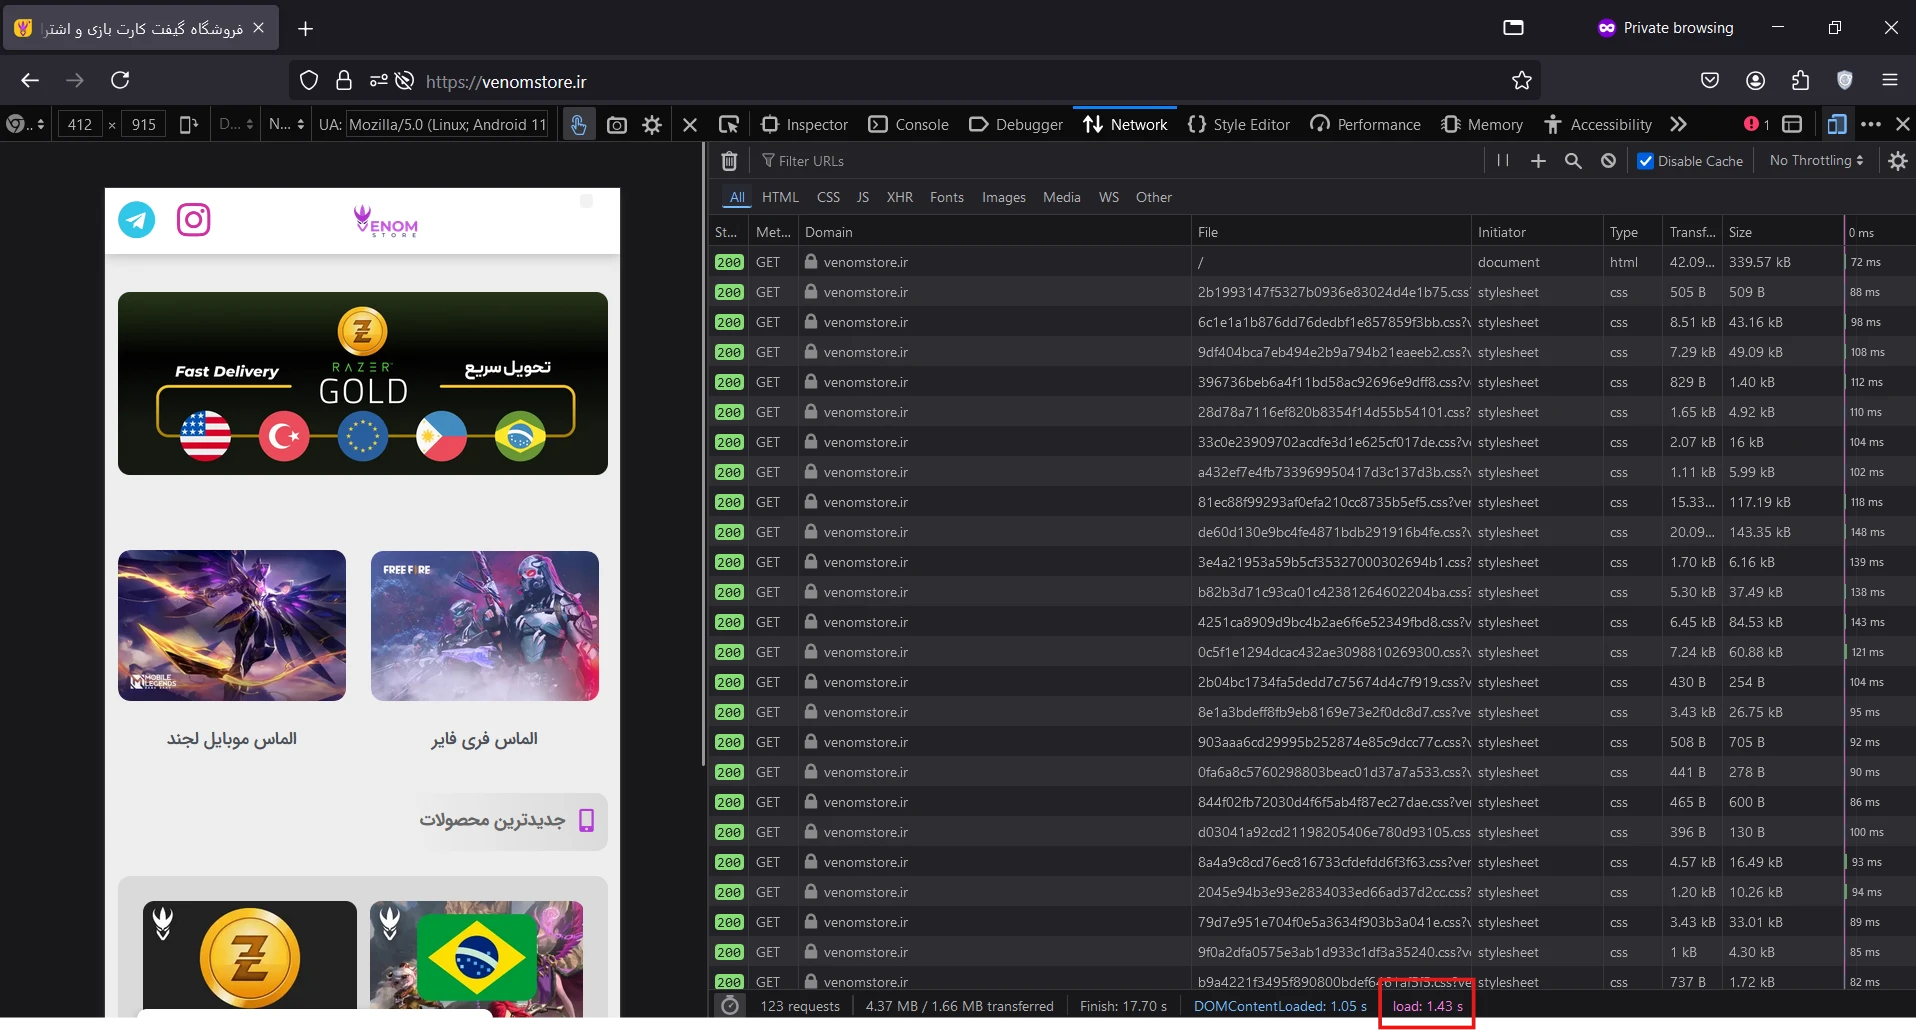1916x1030 pixels.
Task: Rotate the responsive viewport
Action: (x=188, y=124)
